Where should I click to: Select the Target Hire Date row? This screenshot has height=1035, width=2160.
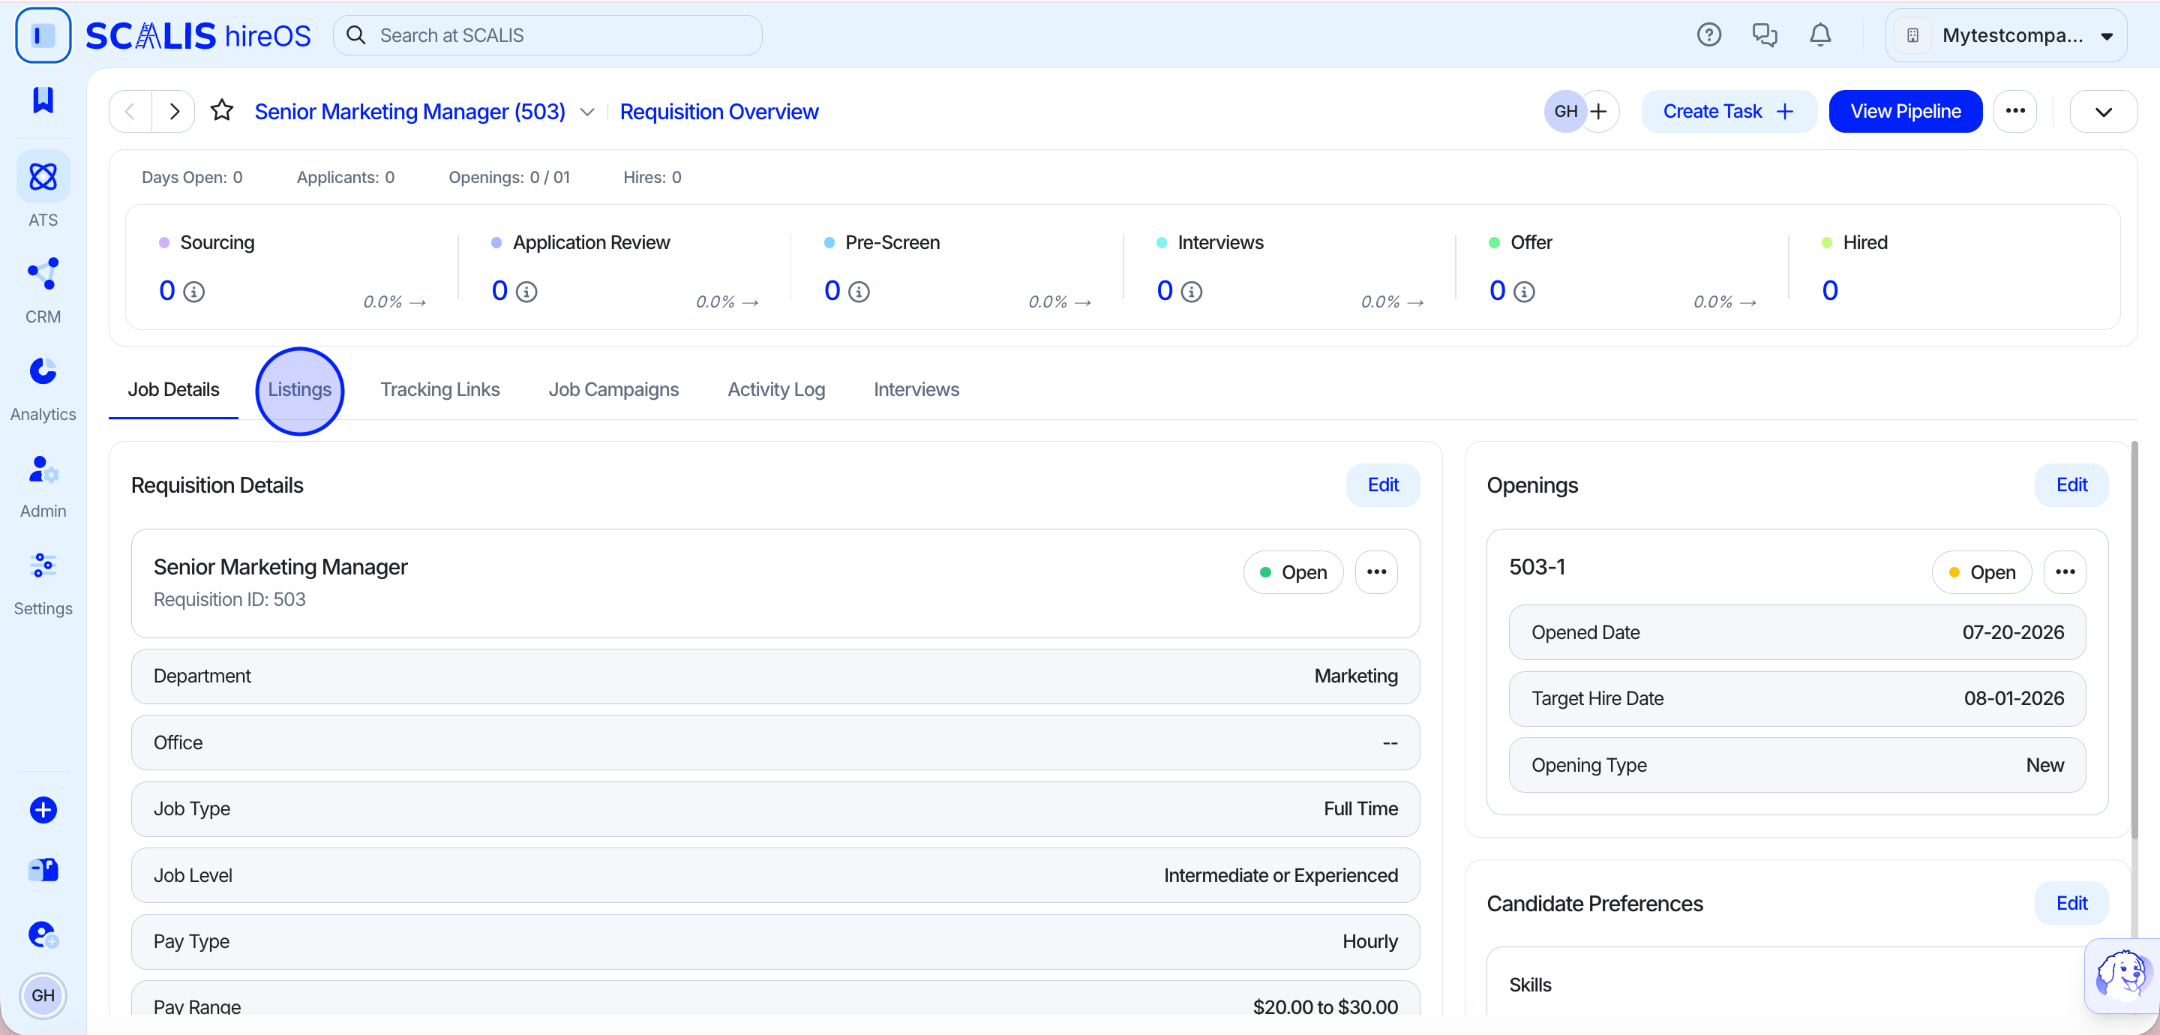(x=1797, y=698)
